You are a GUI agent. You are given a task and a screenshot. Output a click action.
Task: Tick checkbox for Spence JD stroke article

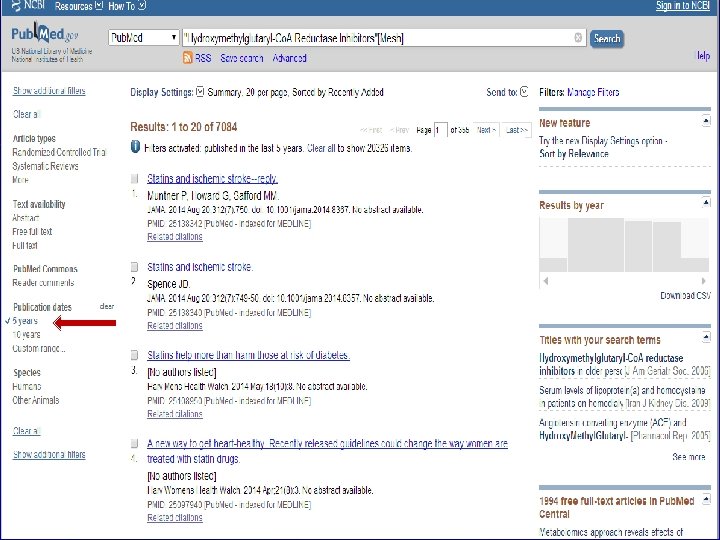[x=135, y=267]
